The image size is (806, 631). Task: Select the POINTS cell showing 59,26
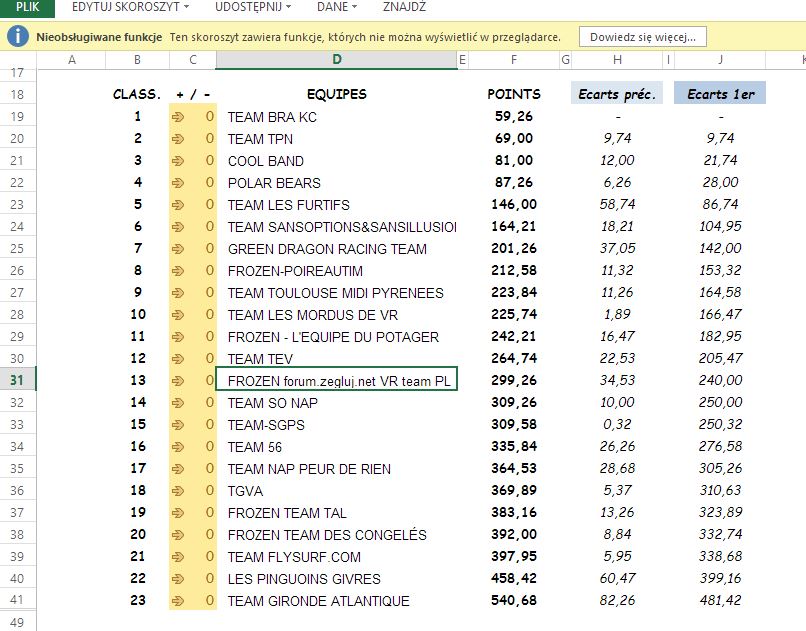click(514, 117)
